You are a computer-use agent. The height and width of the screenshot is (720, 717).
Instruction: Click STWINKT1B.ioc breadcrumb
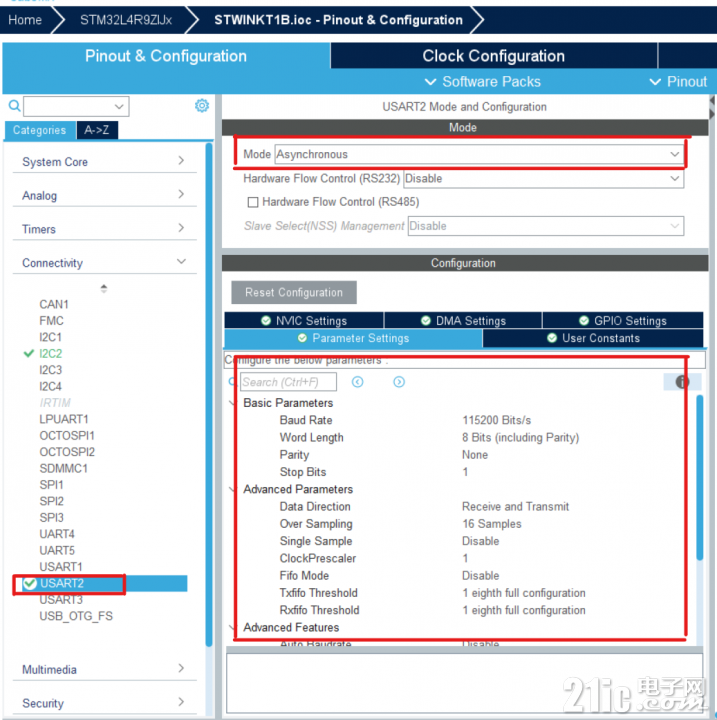[x=339, y=20]
